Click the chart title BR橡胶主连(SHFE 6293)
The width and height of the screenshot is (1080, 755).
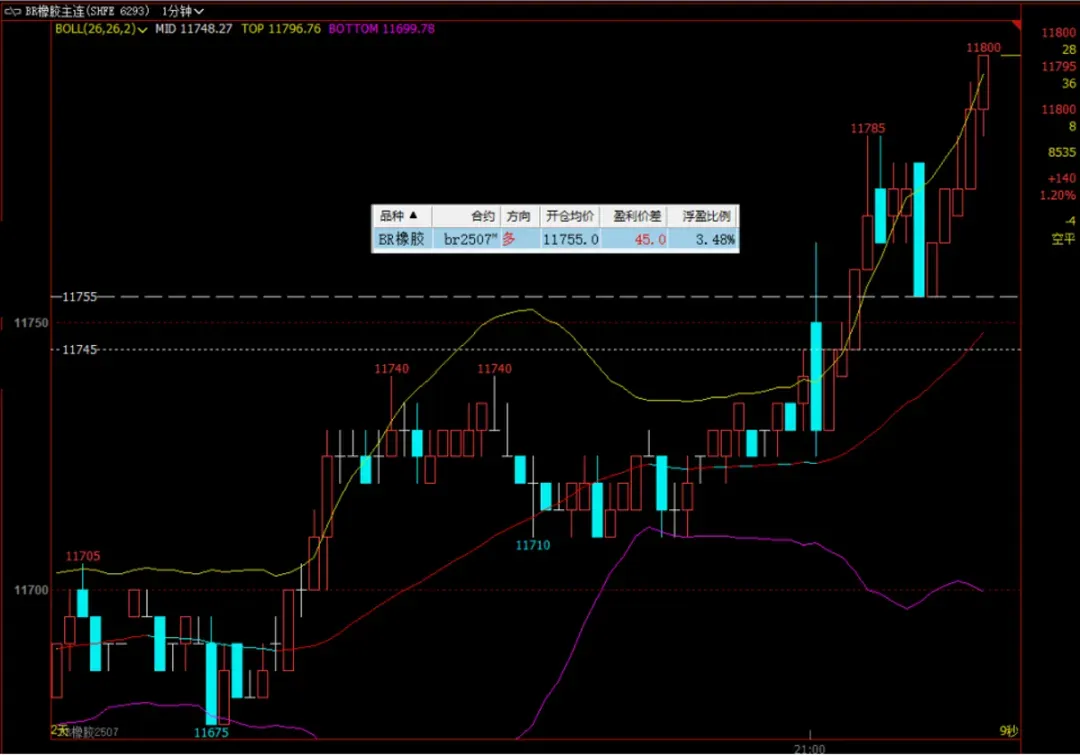click(87, 11)
